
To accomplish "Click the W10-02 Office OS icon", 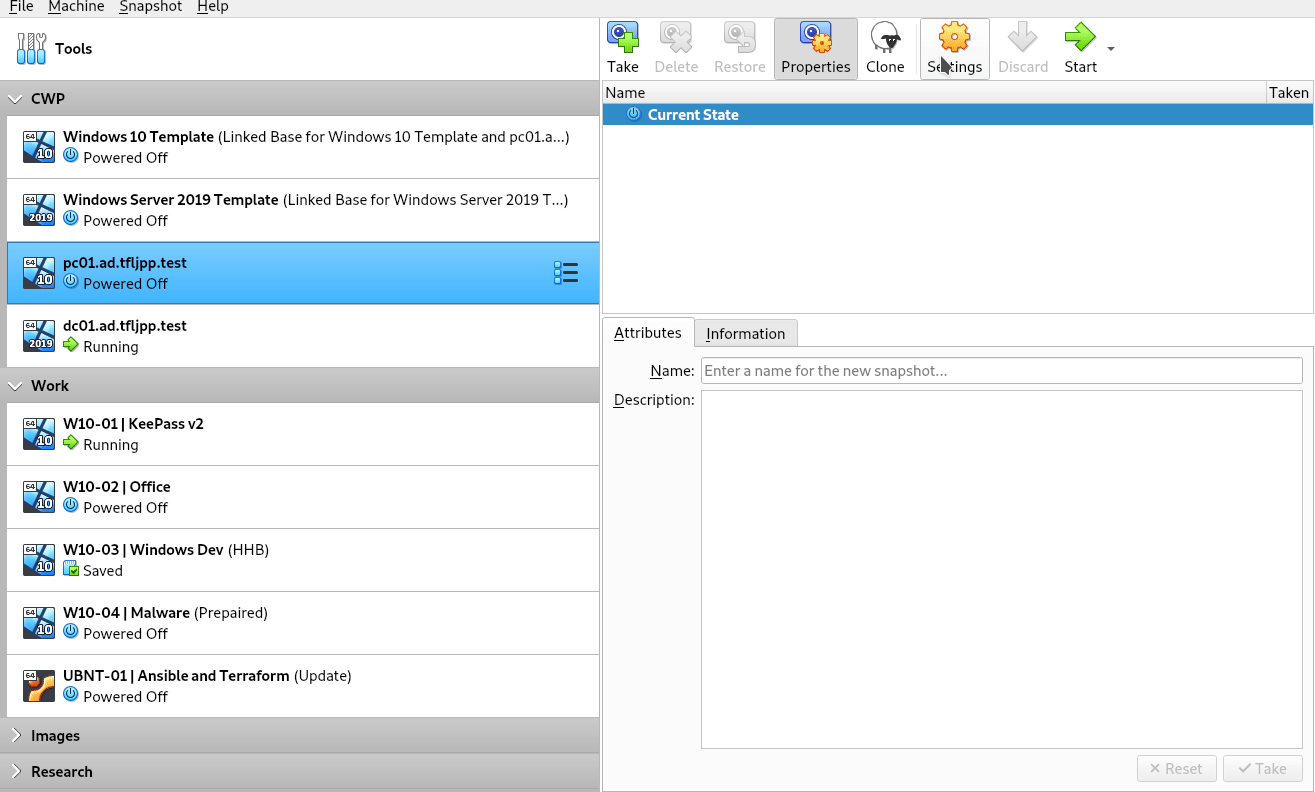I will tap(39, 497).
